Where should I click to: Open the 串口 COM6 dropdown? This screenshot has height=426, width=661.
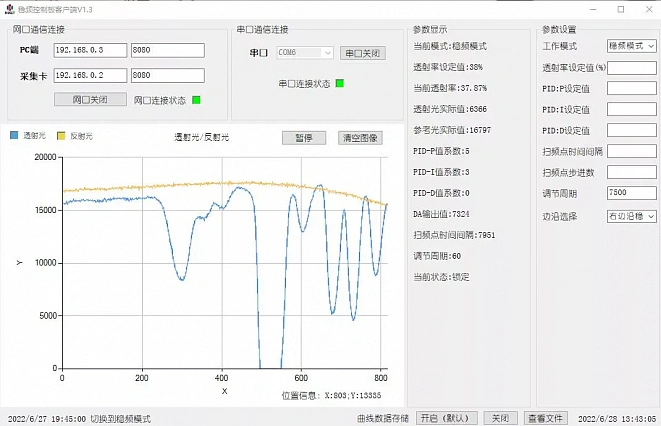pyautogui.click(x=305, y=53)
